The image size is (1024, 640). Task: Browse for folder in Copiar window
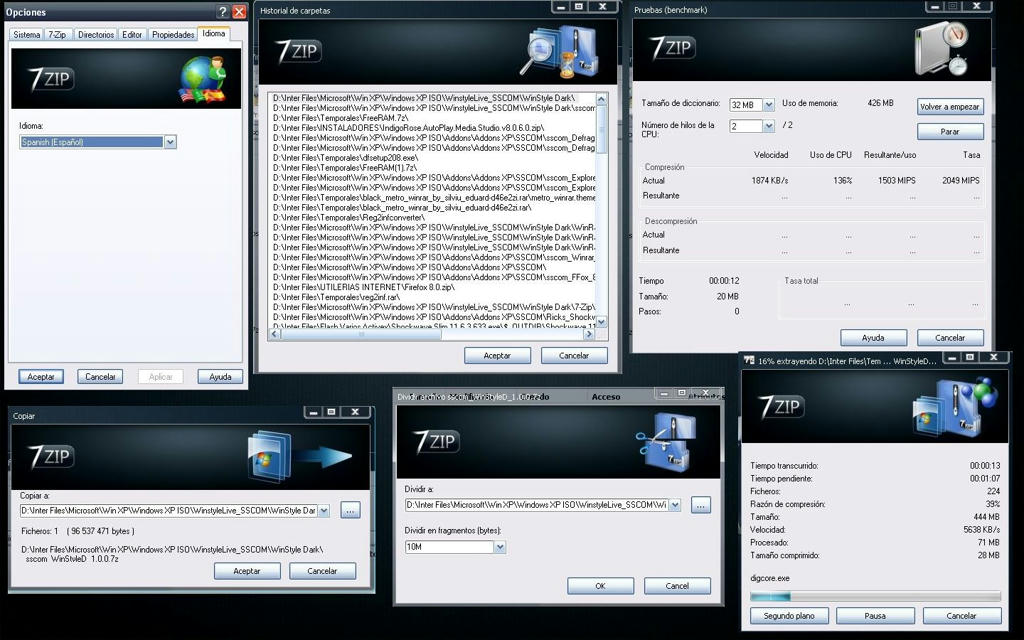click(x=351, y=511)
